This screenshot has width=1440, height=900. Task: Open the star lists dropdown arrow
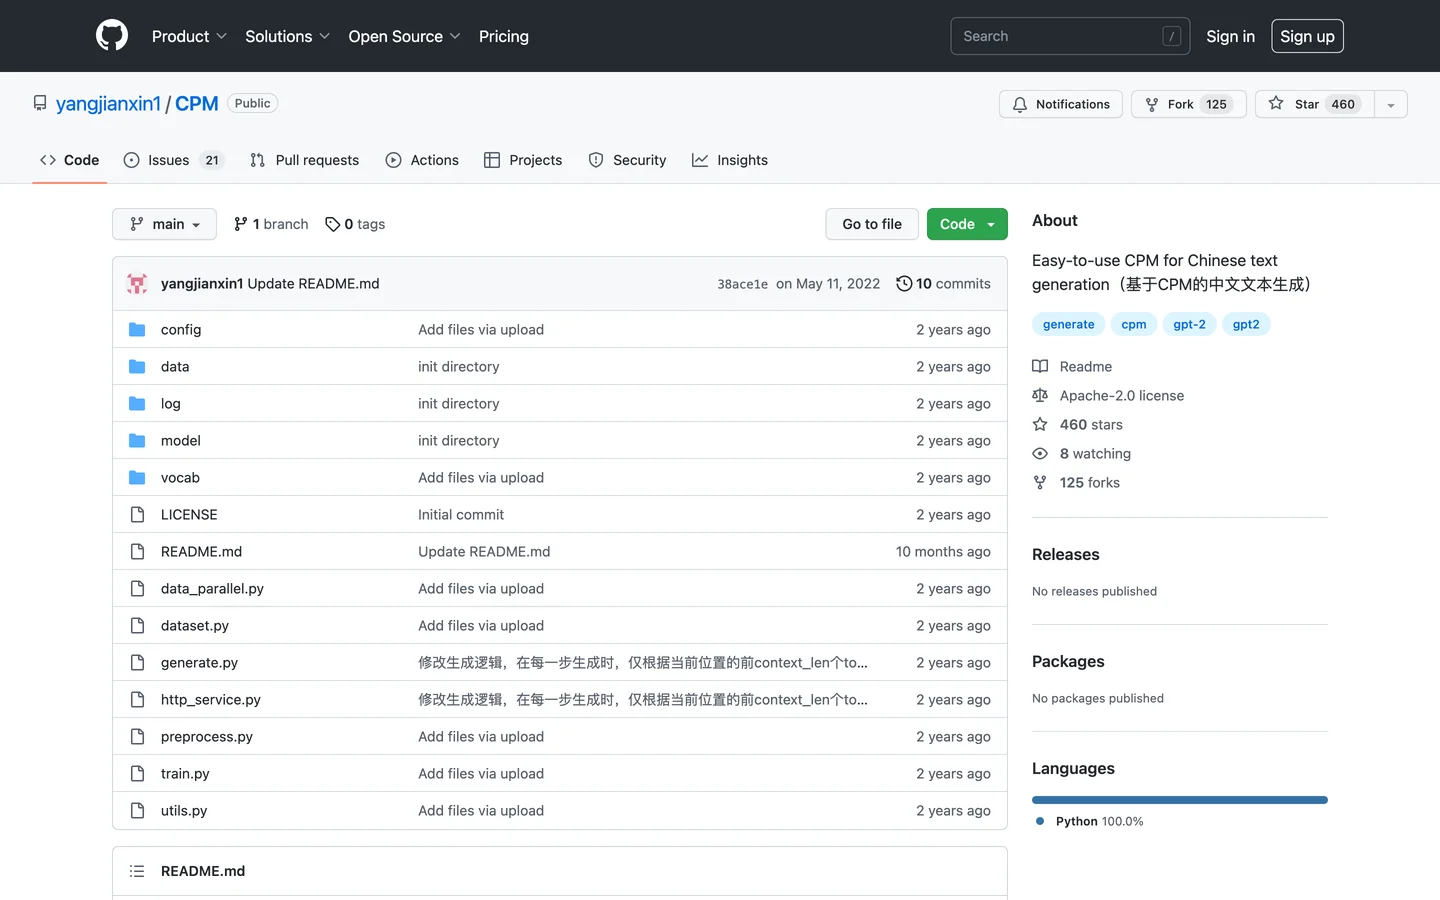pyautogui.click(x=1391, y=104)
